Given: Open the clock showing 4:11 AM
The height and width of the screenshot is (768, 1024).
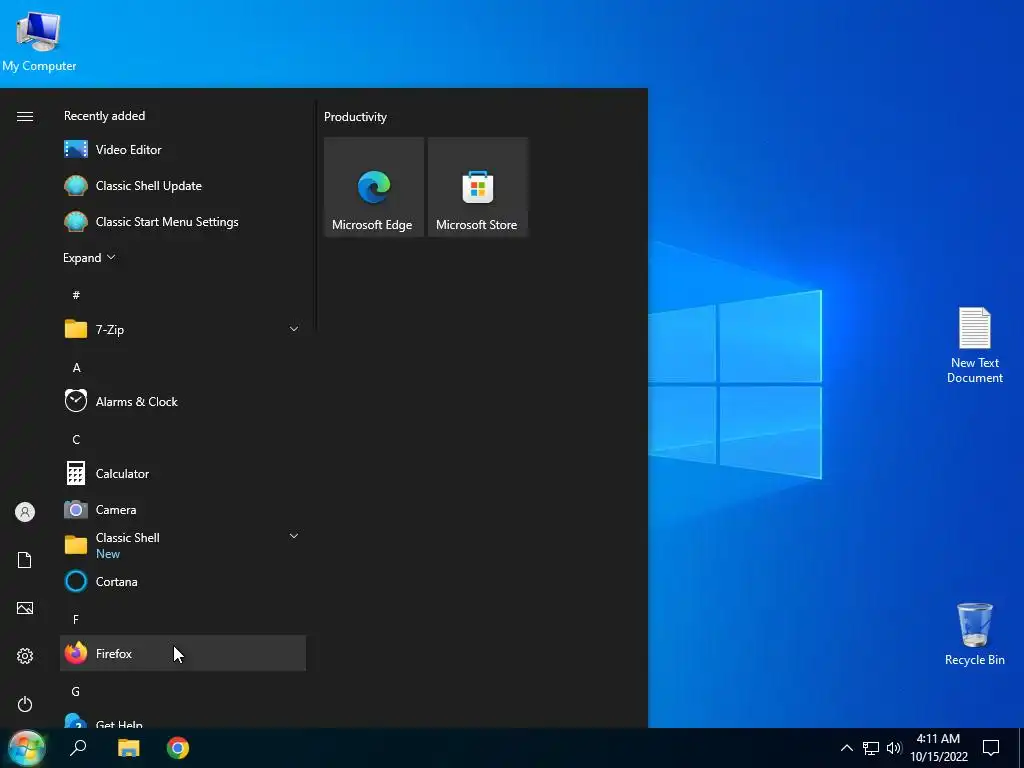Looking at the screenshot, I should coord(939,748).
